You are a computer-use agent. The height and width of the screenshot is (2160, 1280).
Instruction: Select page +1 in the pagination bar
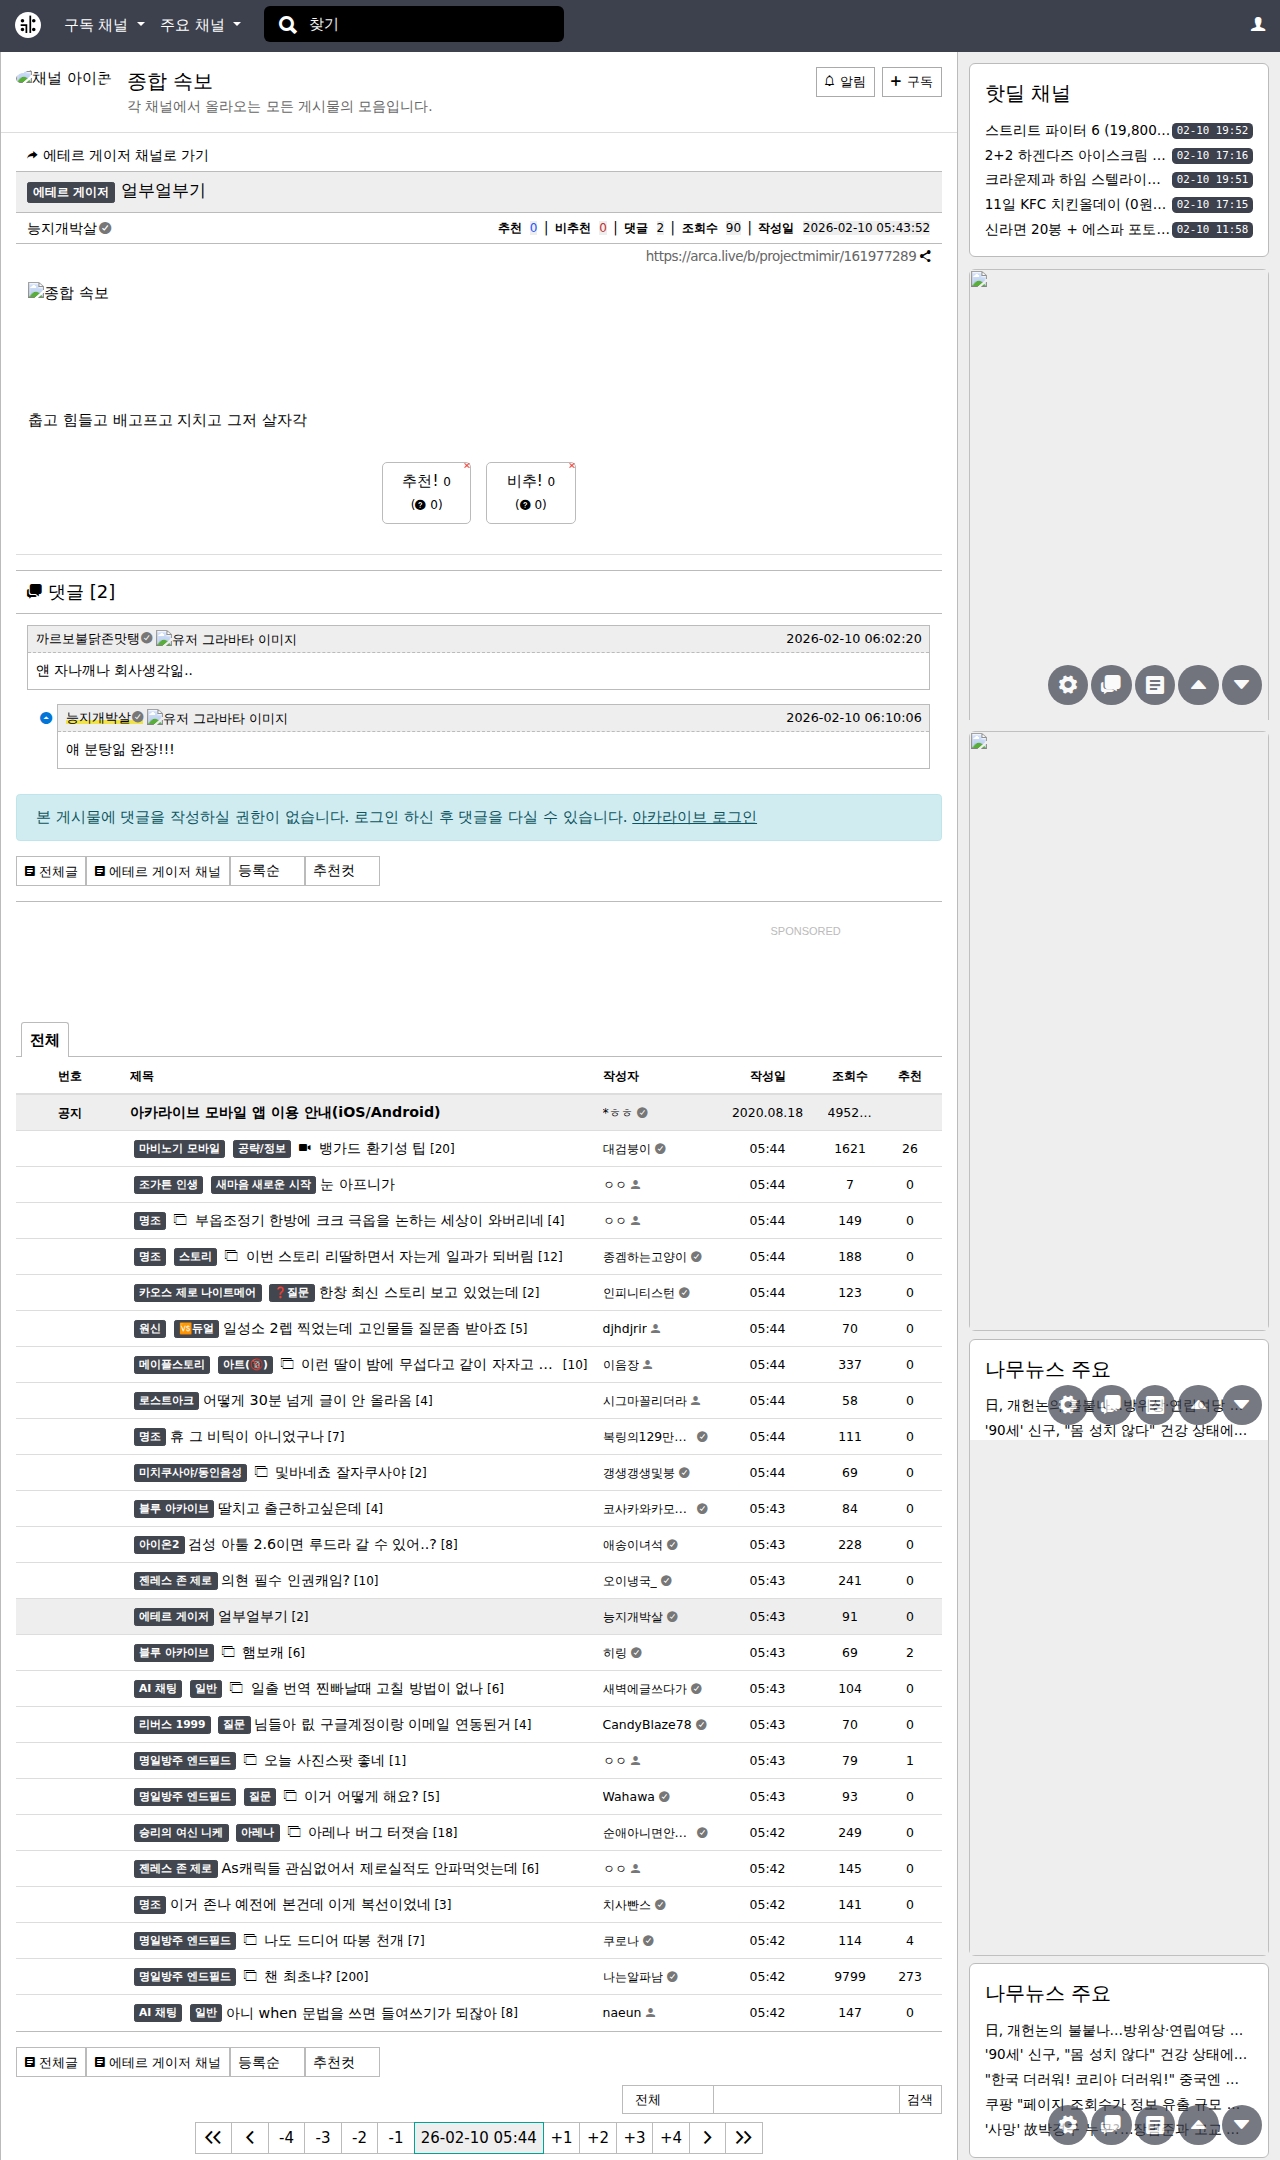pos(562,2137)
